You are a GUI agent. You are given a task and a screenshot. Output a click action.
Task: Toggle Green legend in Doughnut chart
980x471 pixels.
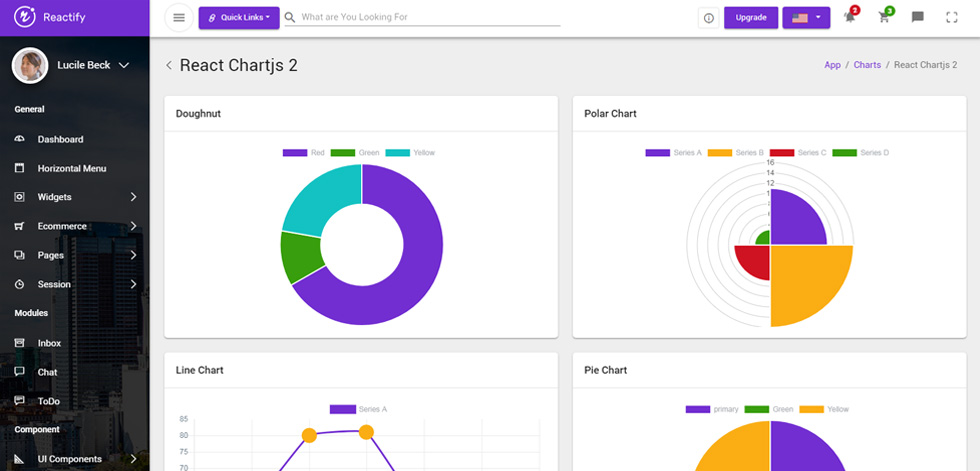pos(355,152)
